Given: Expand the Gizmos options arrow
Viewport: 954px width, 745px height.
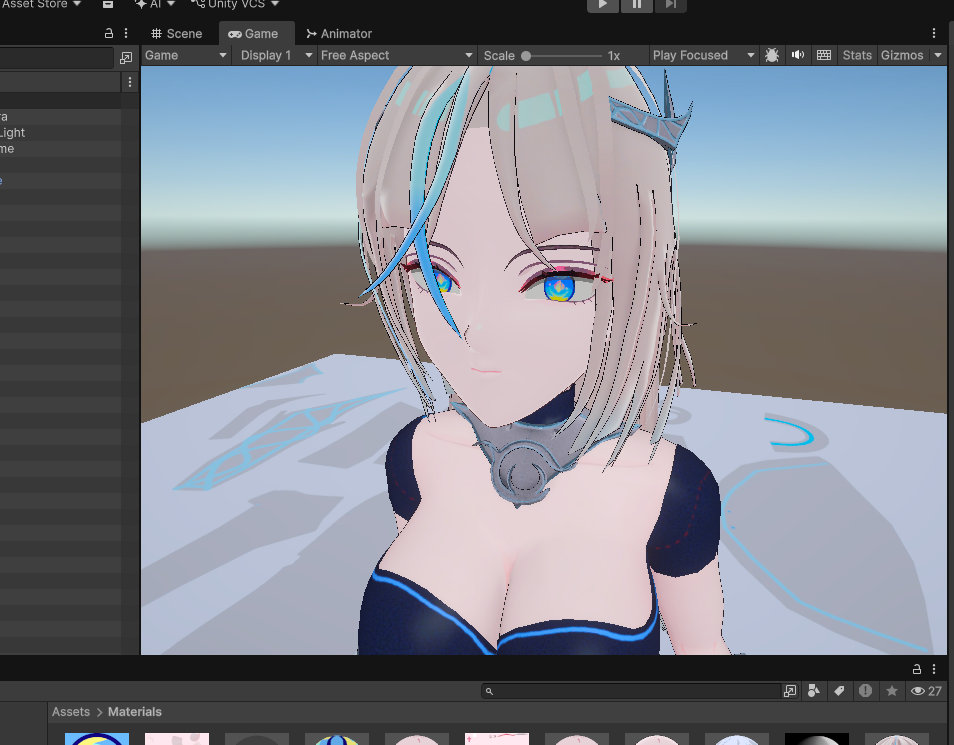Looking at the screenshot, I should click(938, 55).
